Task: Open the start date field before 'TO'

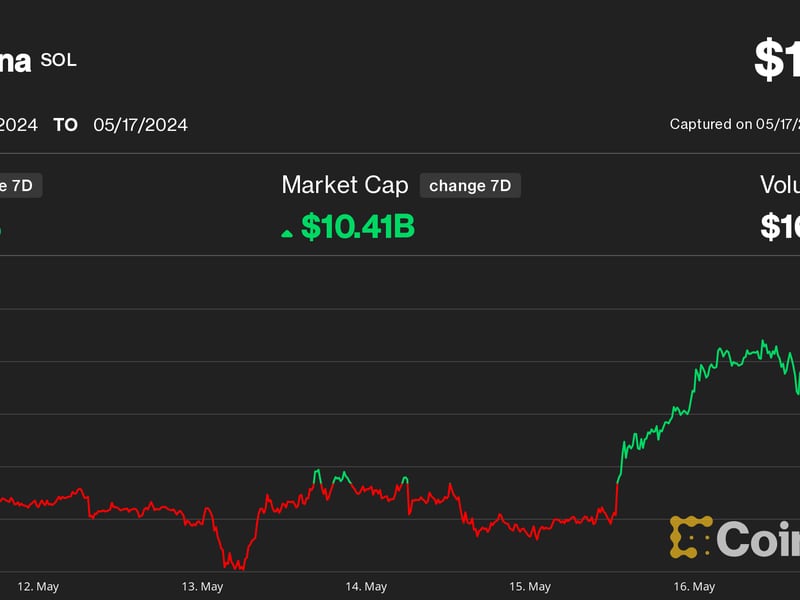Action: pos(18,124)
